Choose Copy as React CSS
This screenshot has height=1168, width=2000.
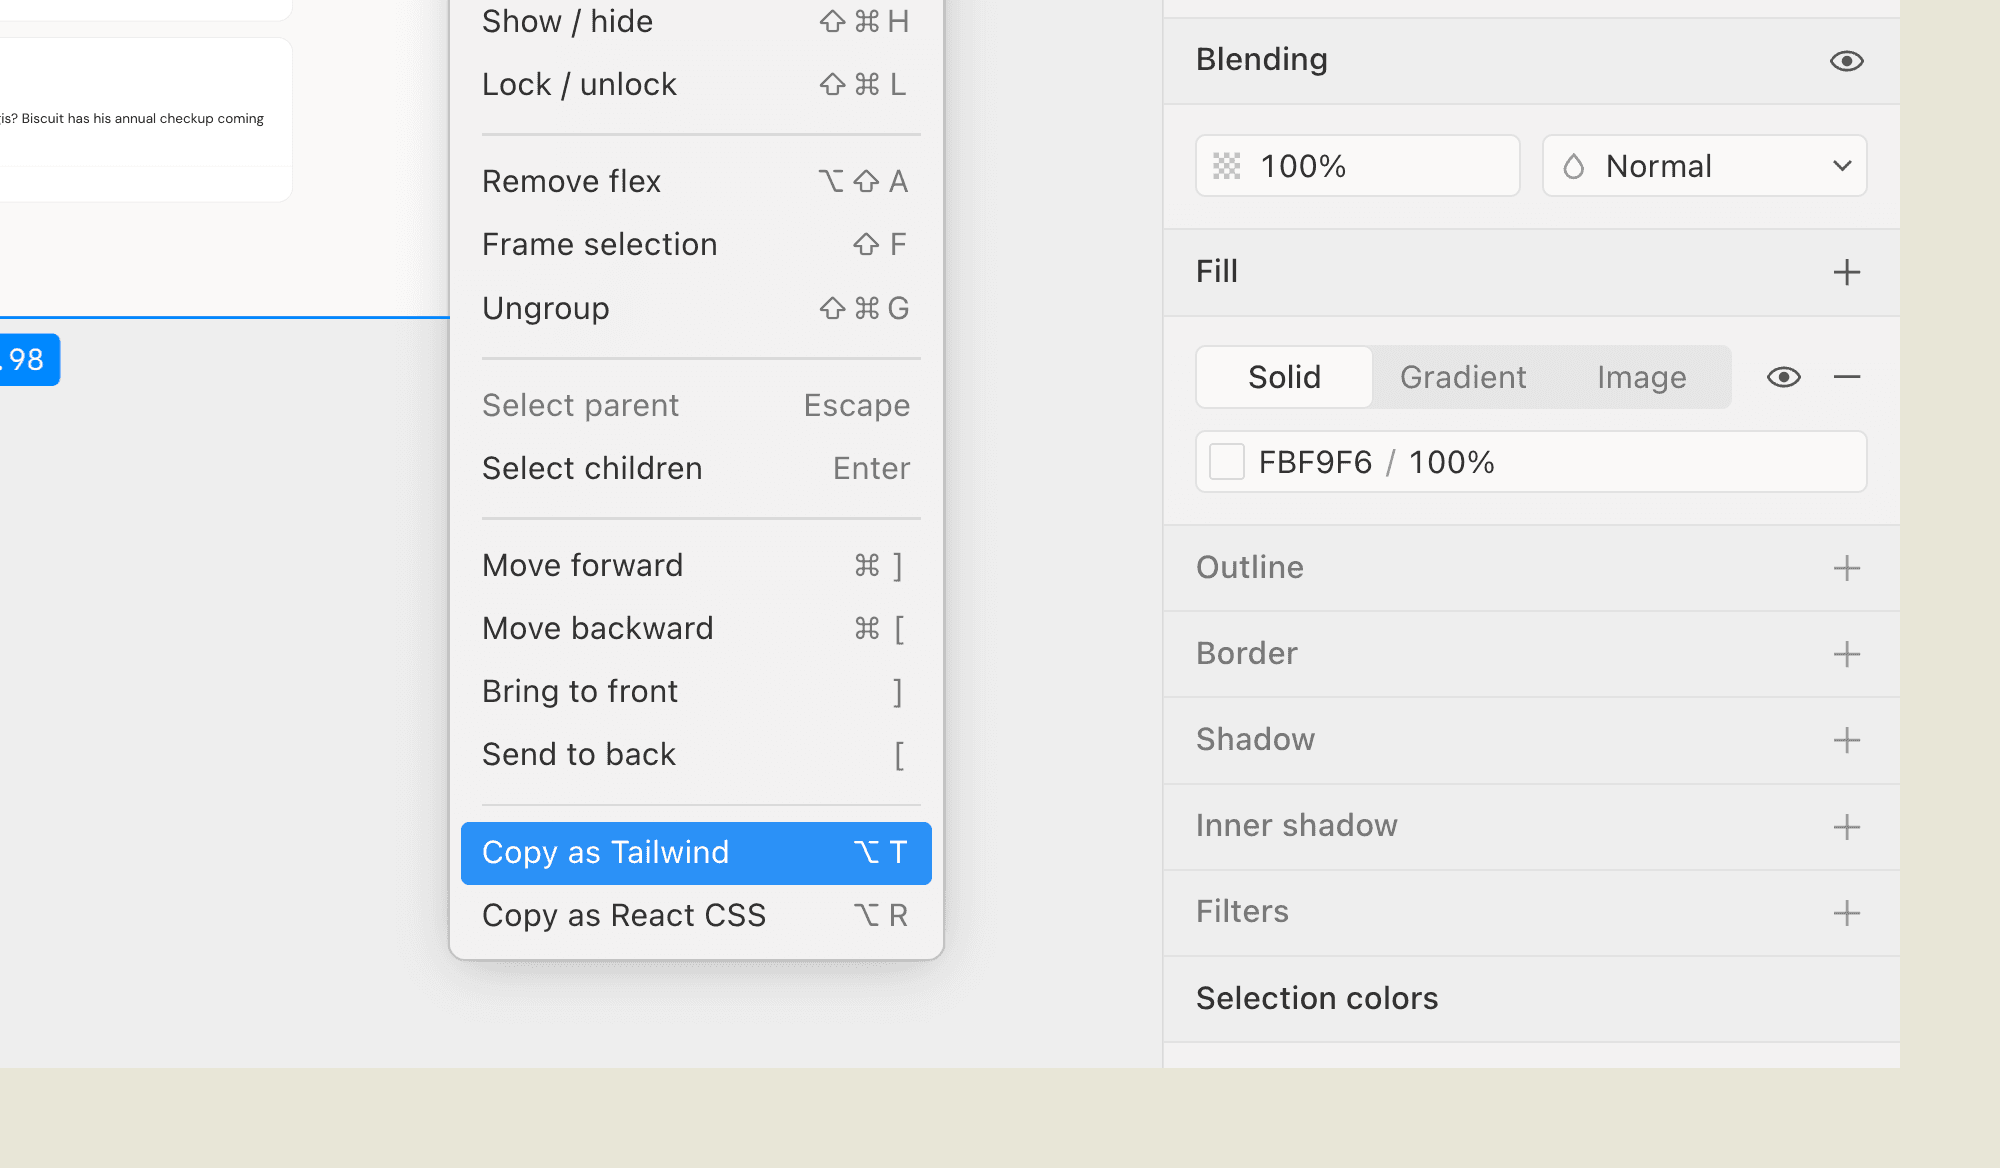coord(695,916)
